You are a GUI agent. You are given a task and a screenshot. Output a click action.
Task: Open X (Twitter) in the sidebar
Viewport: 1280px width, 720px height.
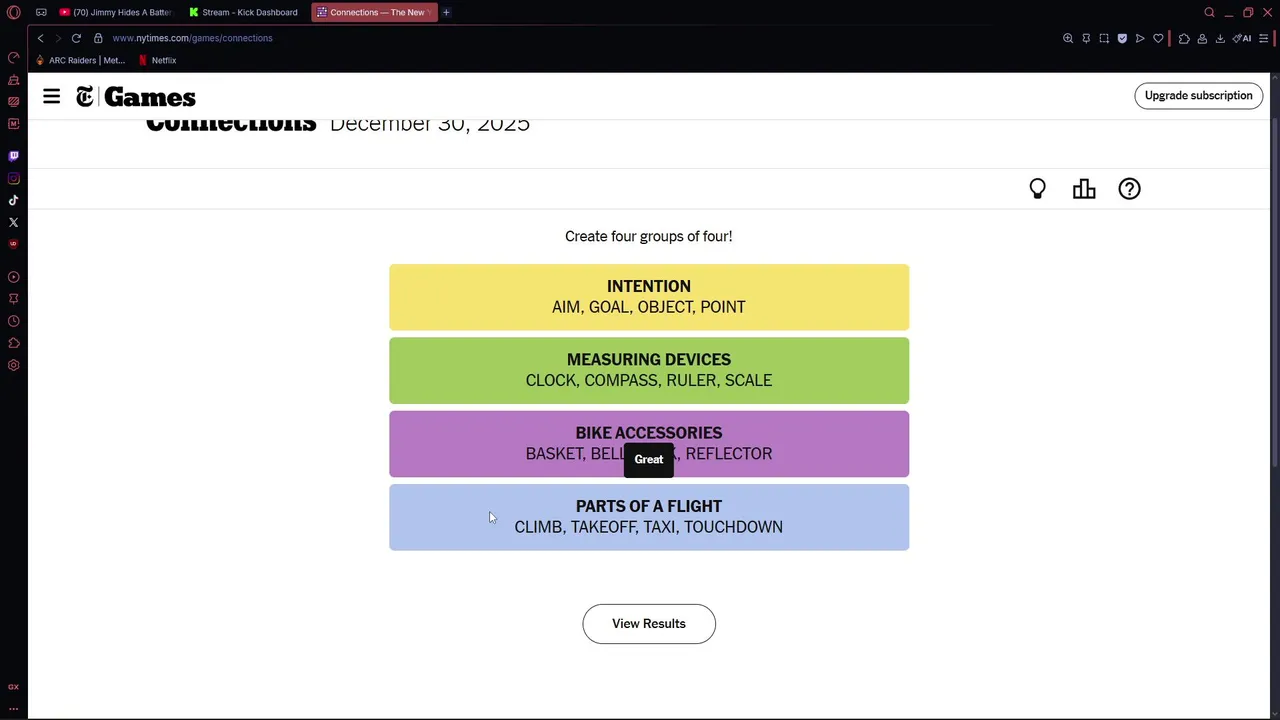click(14, 222)
